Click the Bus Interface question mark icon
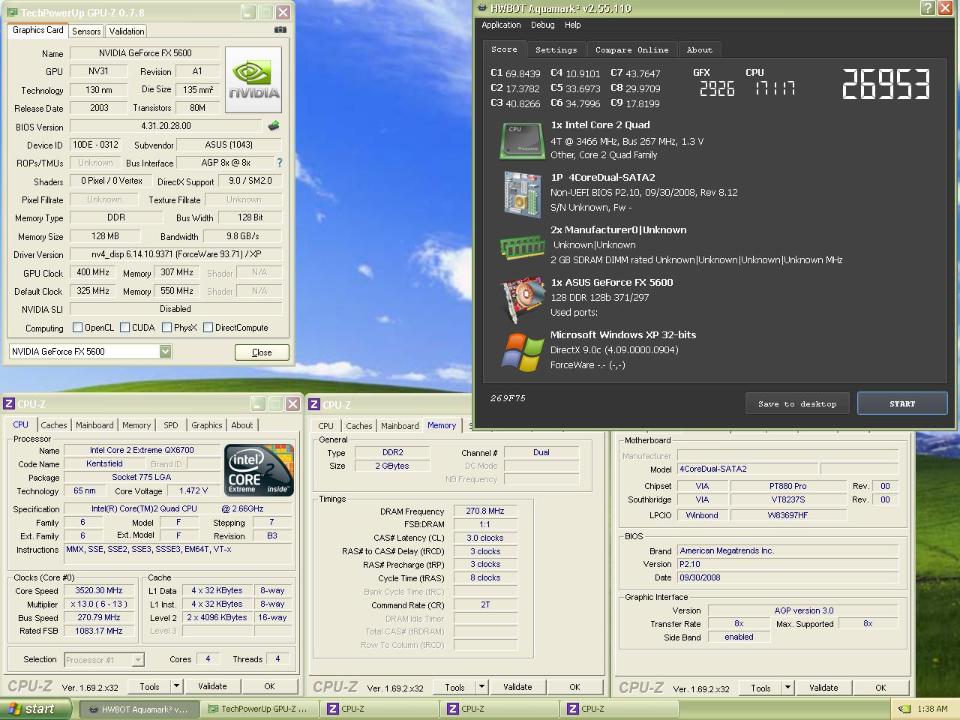The image size is (960, 720). pos(280,163)
